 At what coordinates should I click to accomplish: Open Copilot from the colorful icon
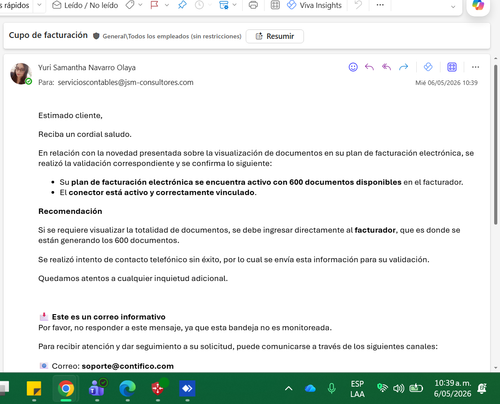coord(478,5)
